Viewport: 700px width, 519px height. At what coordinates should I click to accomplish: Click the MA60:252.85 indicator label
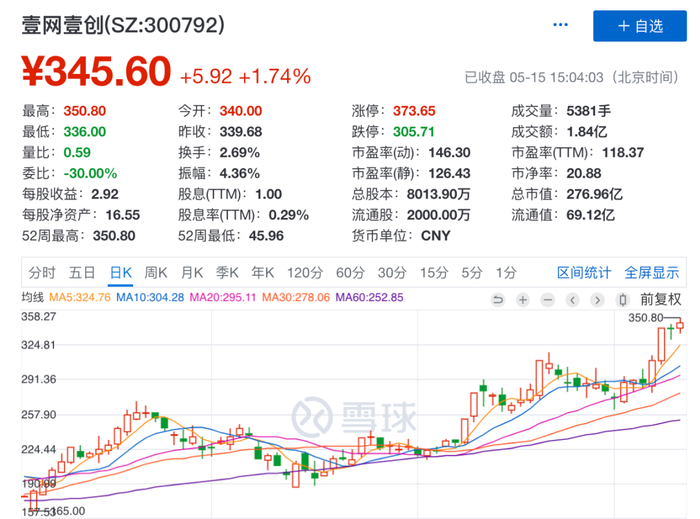tap(369, 297)
